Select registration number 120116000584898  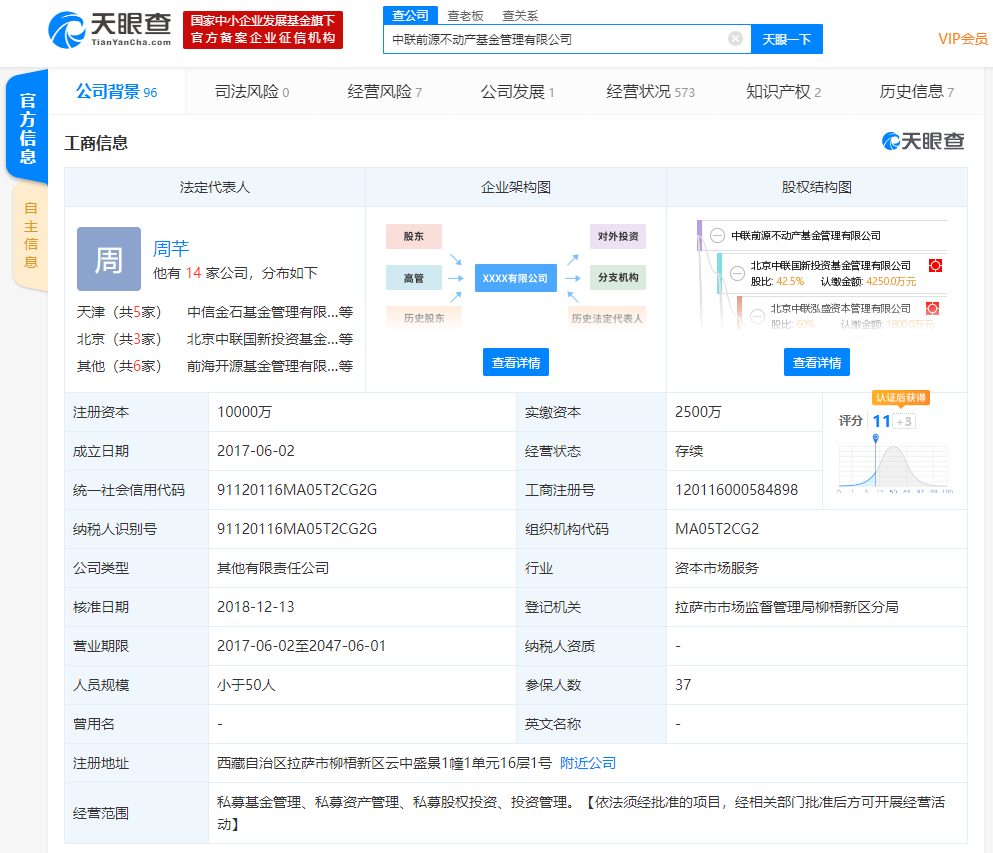coord(737,490)
